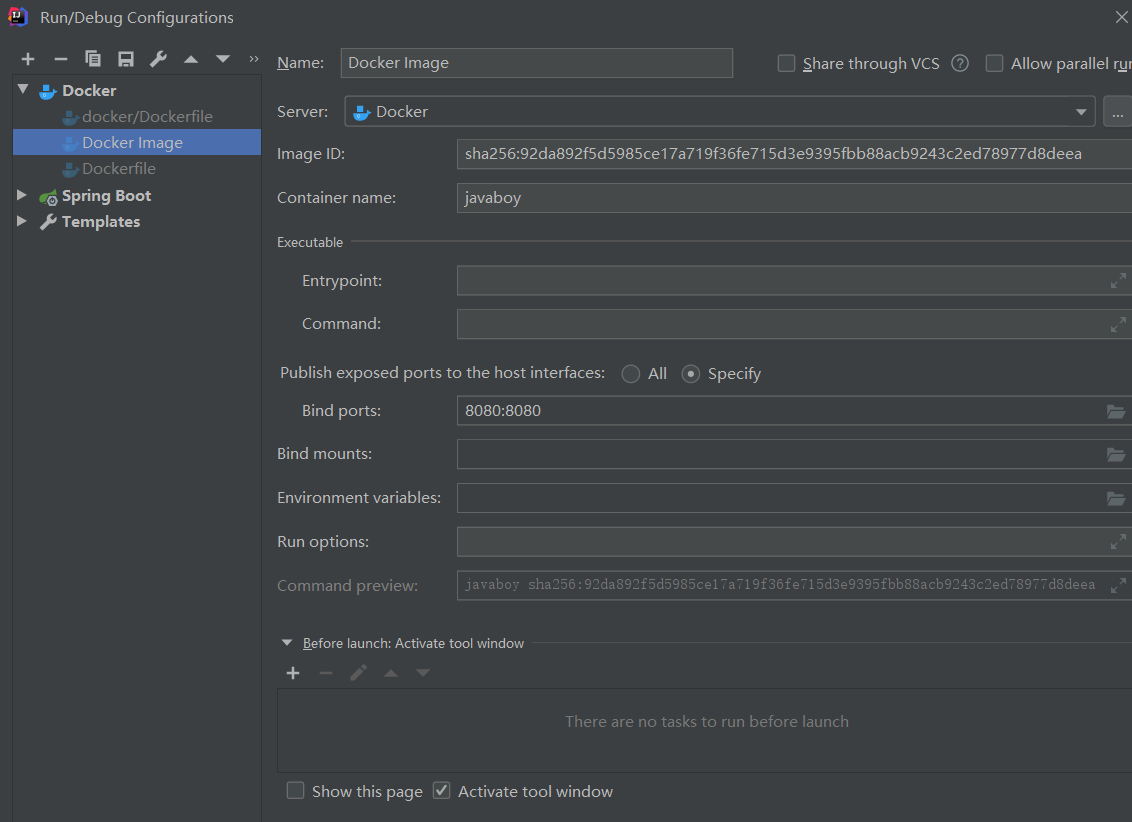
Task: Open the help icon beside Share through VCS
Action: coord(960,64)
